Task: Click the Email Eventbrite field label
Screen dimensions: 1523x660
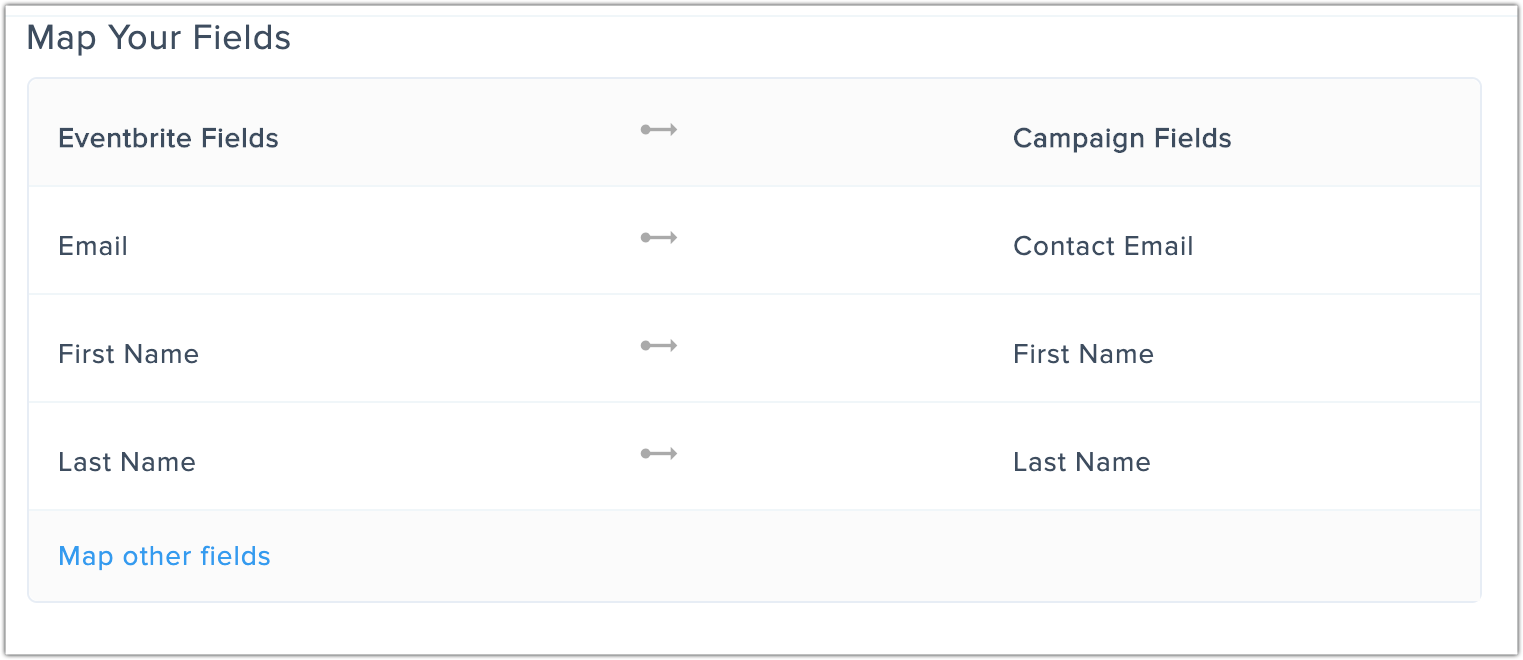Action: click(93, 246)
